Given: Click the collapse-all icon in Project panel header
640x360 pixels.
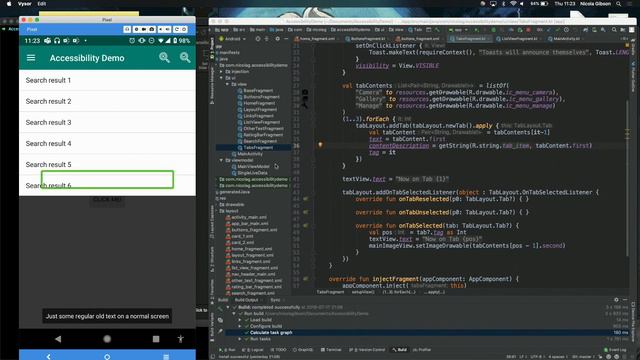Looking at the screenshot, I should point(267,39).
